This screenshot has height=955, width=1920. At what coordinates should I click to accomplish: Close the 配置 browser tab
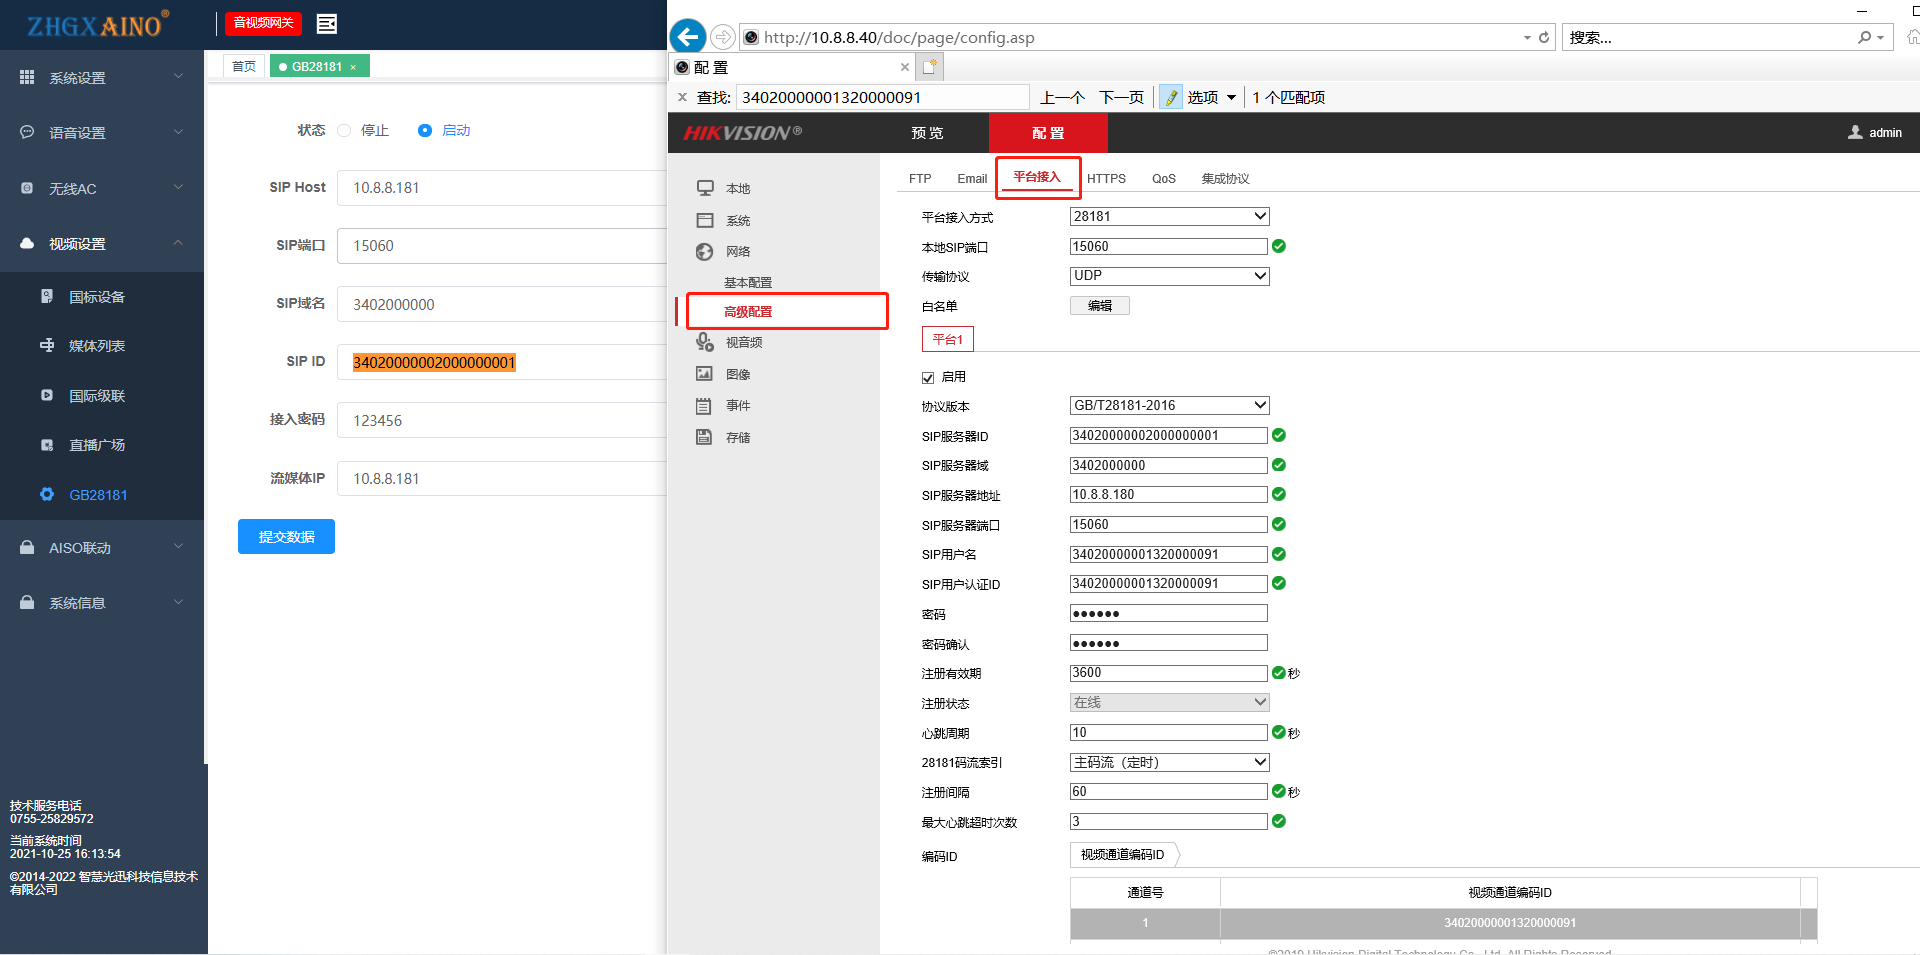[x=905, y=67]
